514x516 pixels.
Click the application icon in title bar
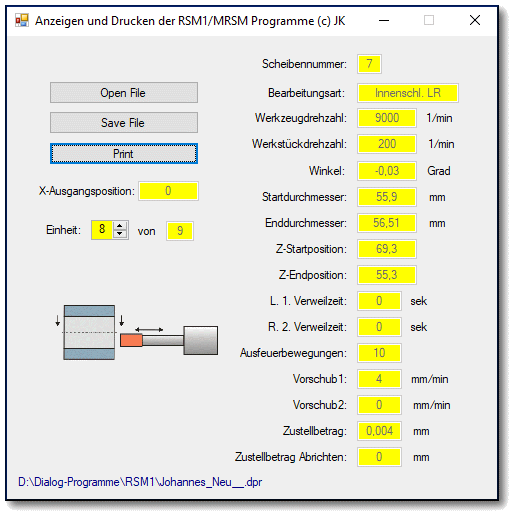click(x=22, y=20)
